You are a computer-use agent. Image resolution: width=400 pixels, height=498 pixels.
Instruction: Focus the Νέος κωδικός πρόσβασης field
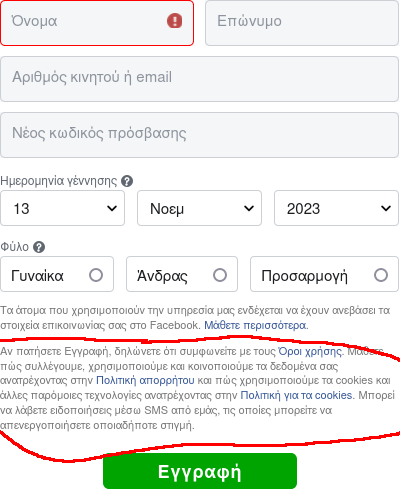(x=199, y=135)
